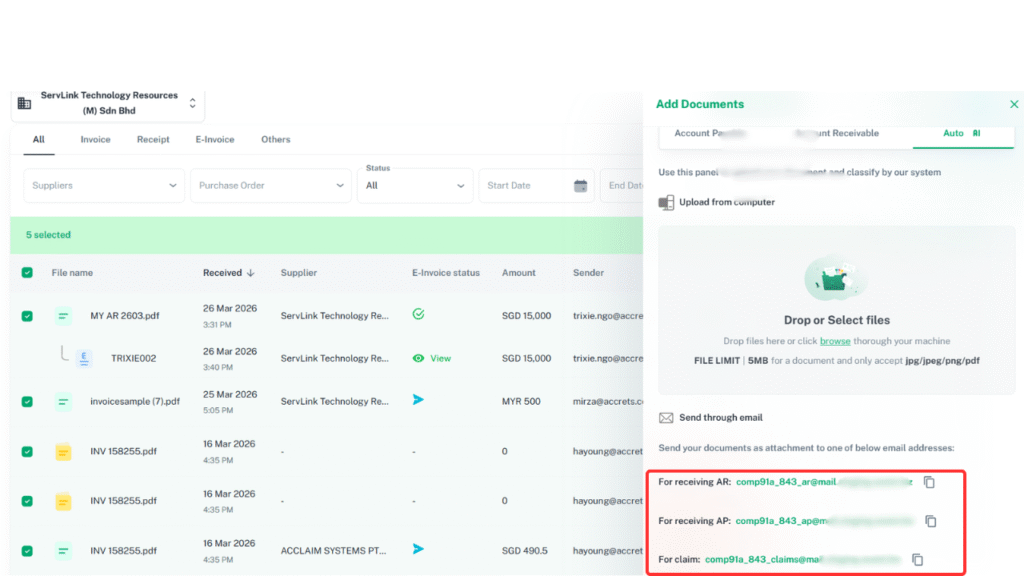Image resolution: width=1024 pixels, height=576 pixels.
Task: Open the Purchase Order filter dropdown
Action: [x=270, y=186]
